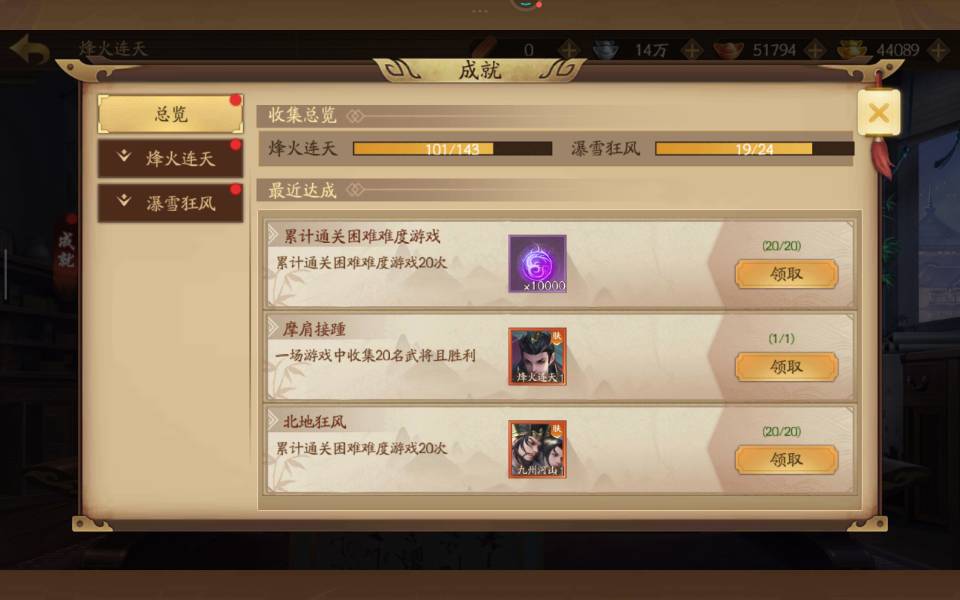Click the purple swirl reward icon x10000
This screenshot has height=600, width=960.
point(538,264)
